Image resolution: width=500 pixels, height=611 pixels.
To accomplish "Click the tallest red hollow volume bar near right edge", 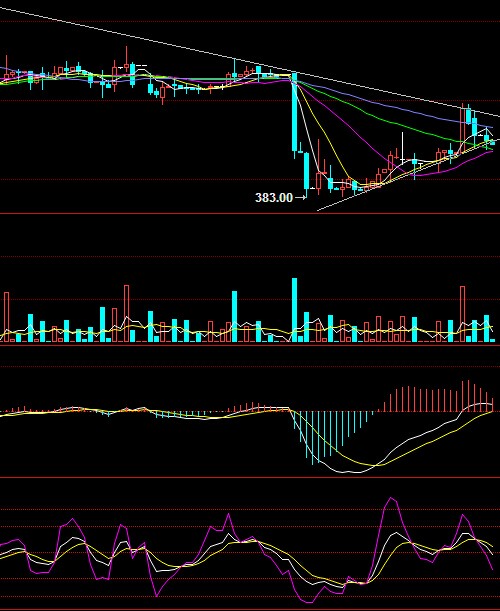I will [462, 314].
